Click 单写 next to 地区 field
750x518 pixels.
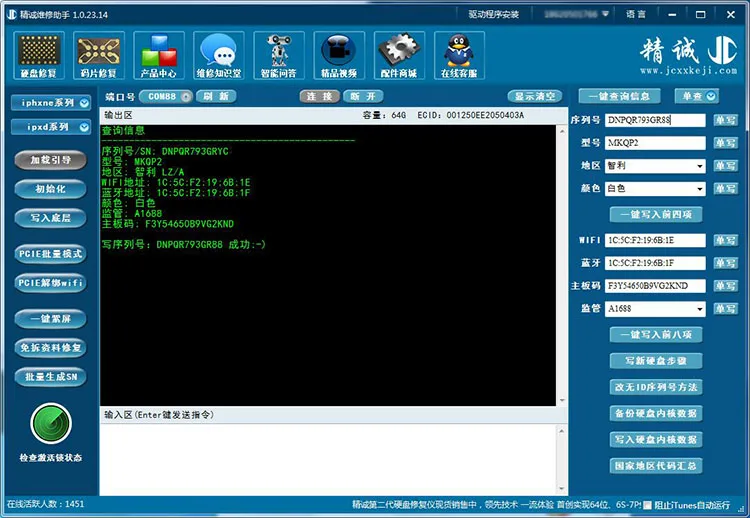tap(726, 166)
